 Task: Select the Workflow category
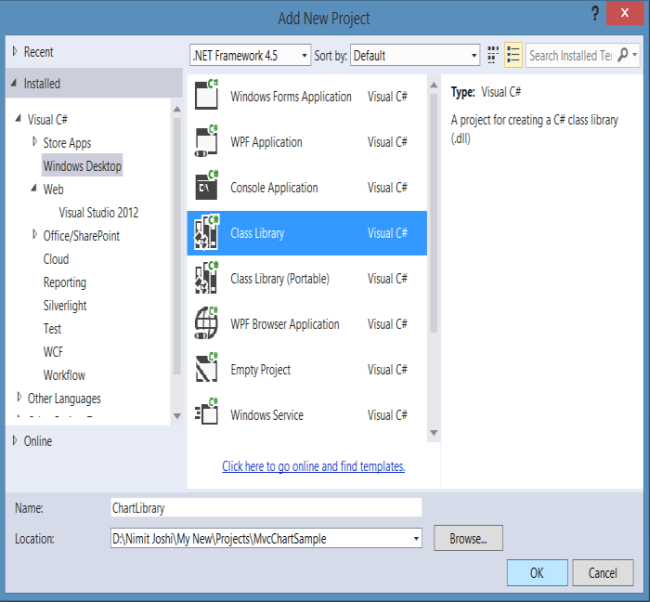[x=64, y=375]
